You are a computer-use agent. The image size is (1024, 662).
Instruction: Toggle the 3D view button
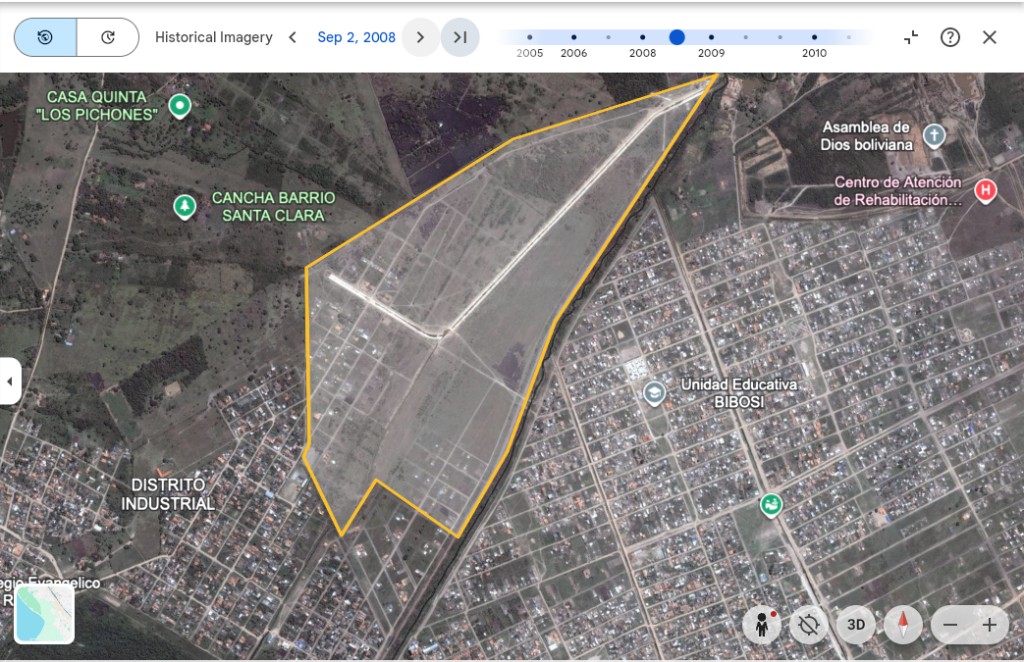point(856,625)
